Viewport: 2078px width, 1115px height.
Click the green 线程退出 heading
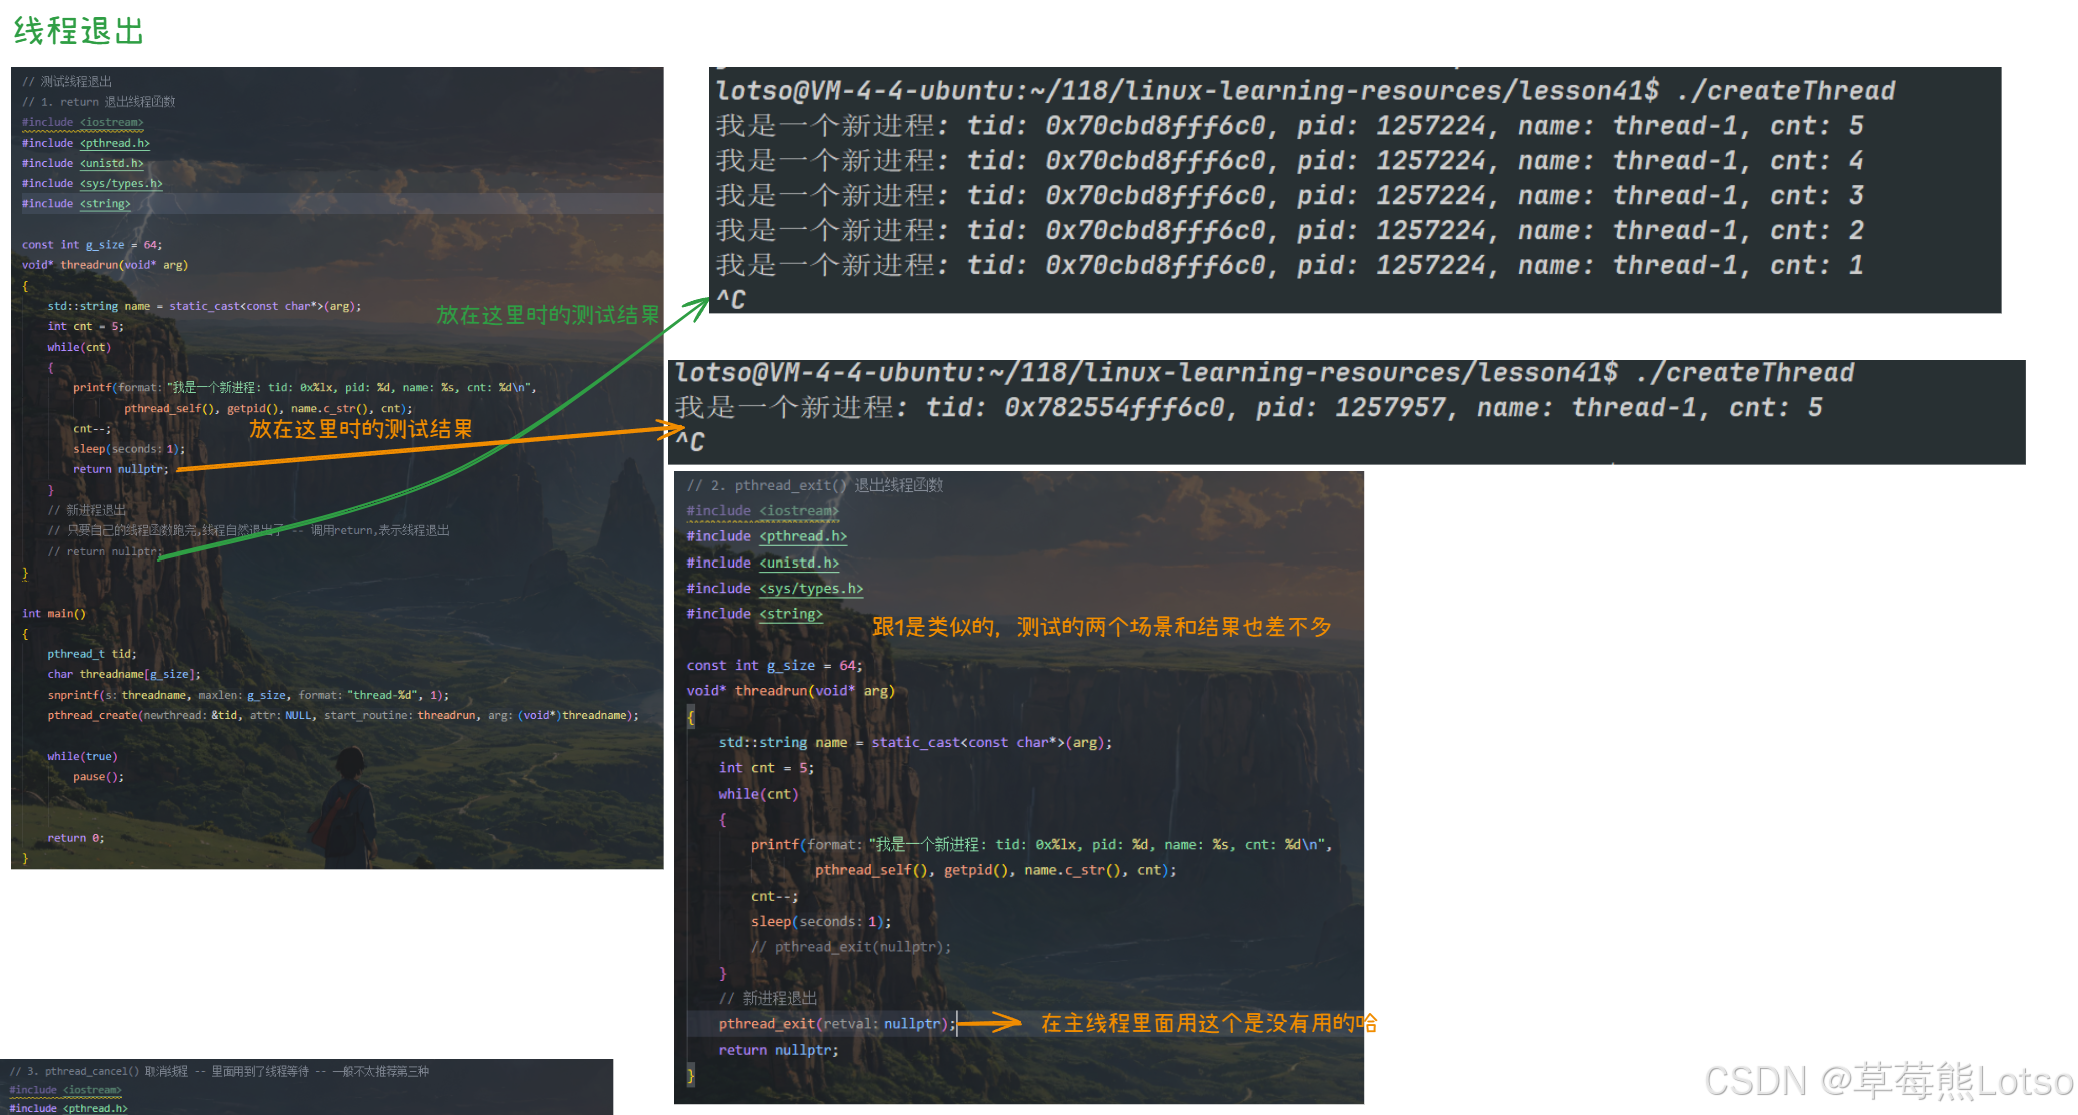point(79,31)
